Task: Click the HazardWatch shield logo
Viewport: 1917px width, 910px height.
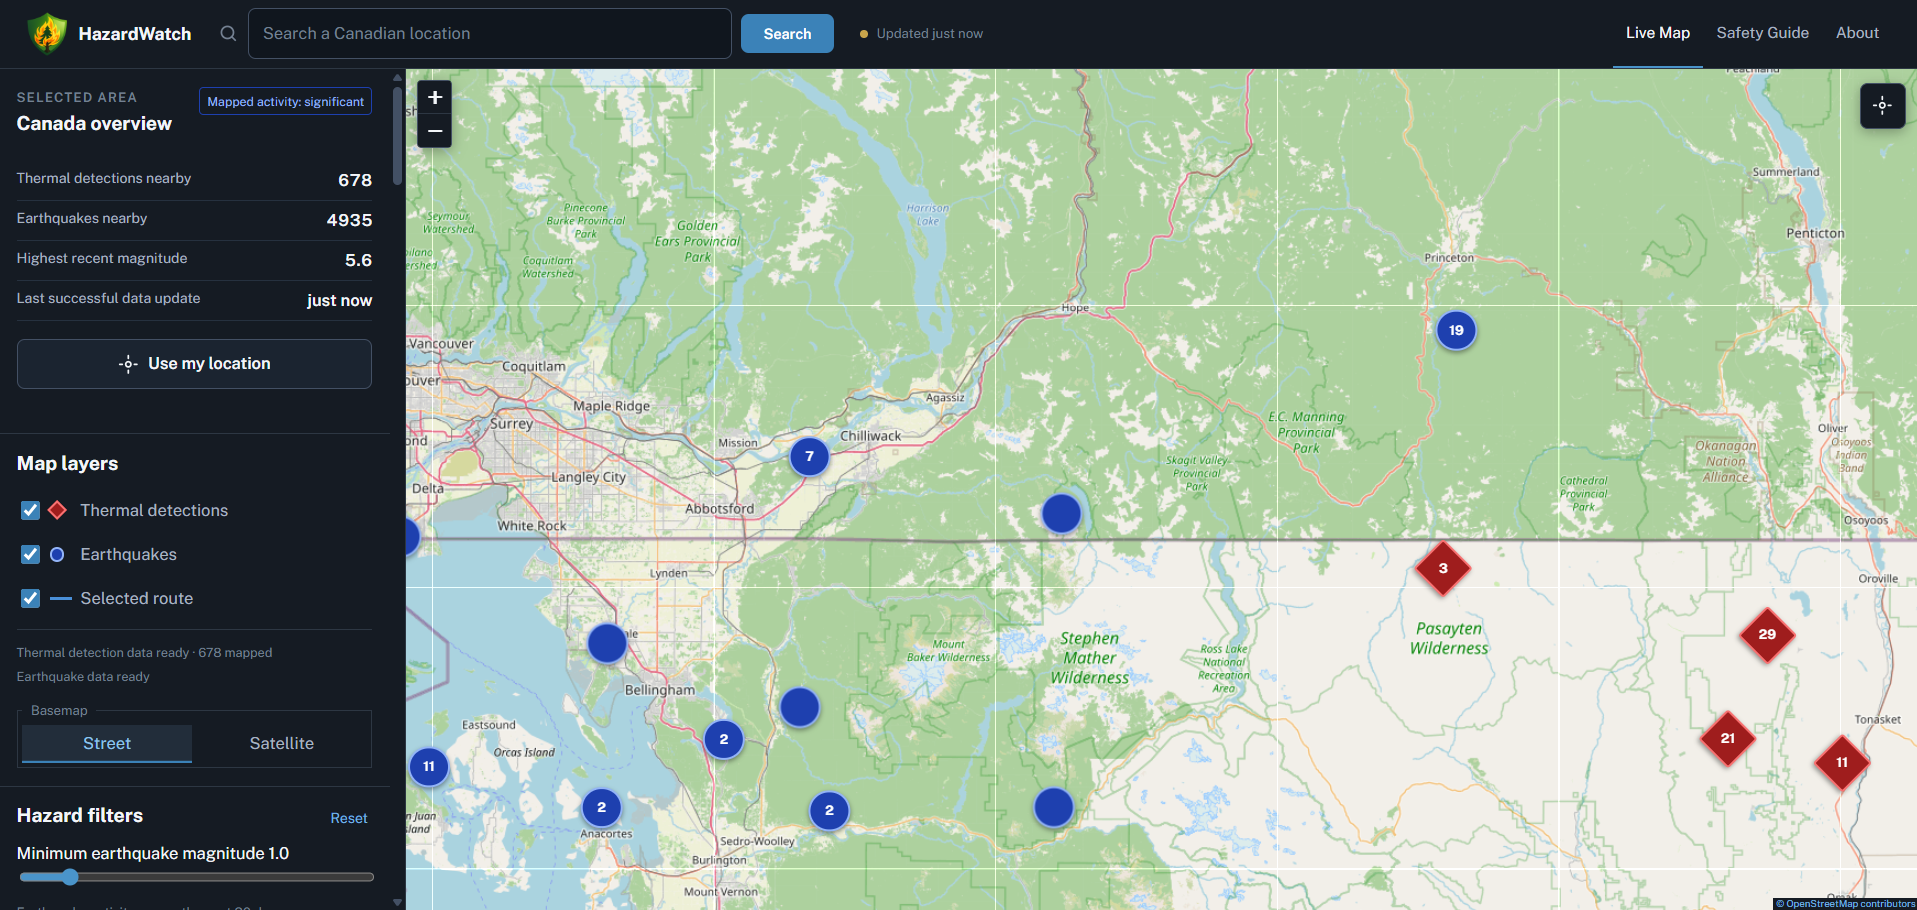Action: pos(46,34)
